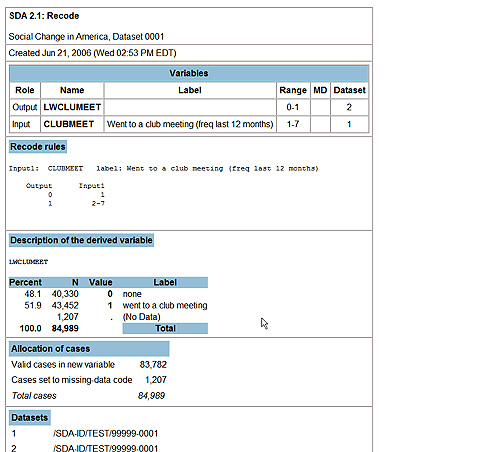The height and width of the screenshot is (452, 500).
Task: Click the 'Allocation of cases' heading
Action: [x=89, y=349]
